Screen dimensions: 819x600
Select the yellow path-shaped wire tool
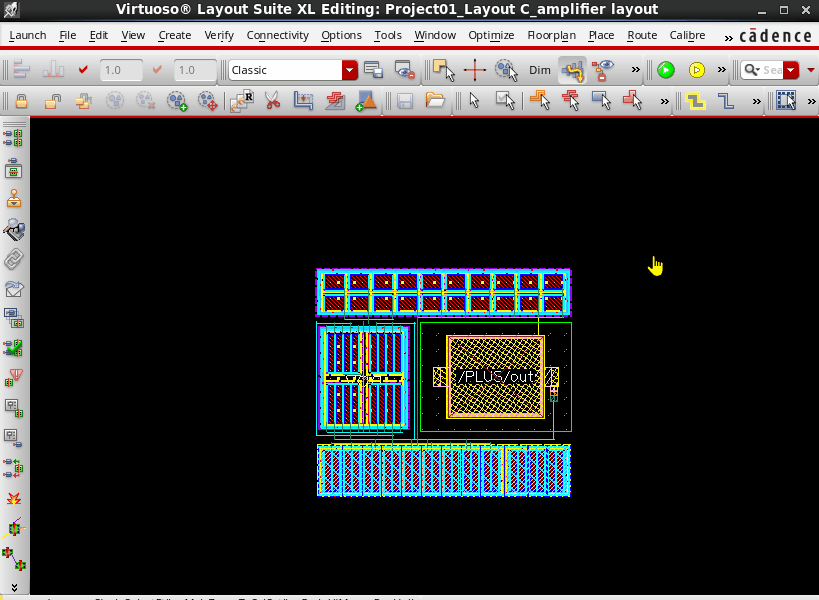click(x=695, y=101)
